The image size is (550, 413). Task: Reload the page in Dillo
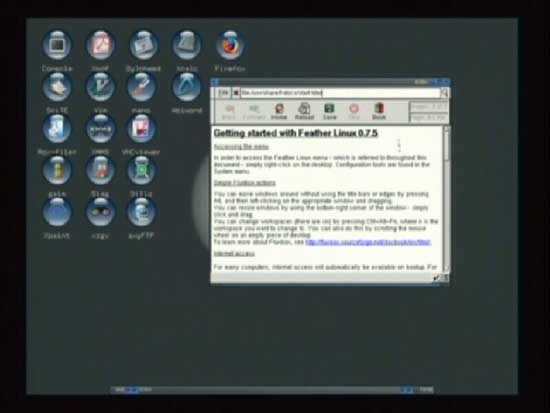304,112
